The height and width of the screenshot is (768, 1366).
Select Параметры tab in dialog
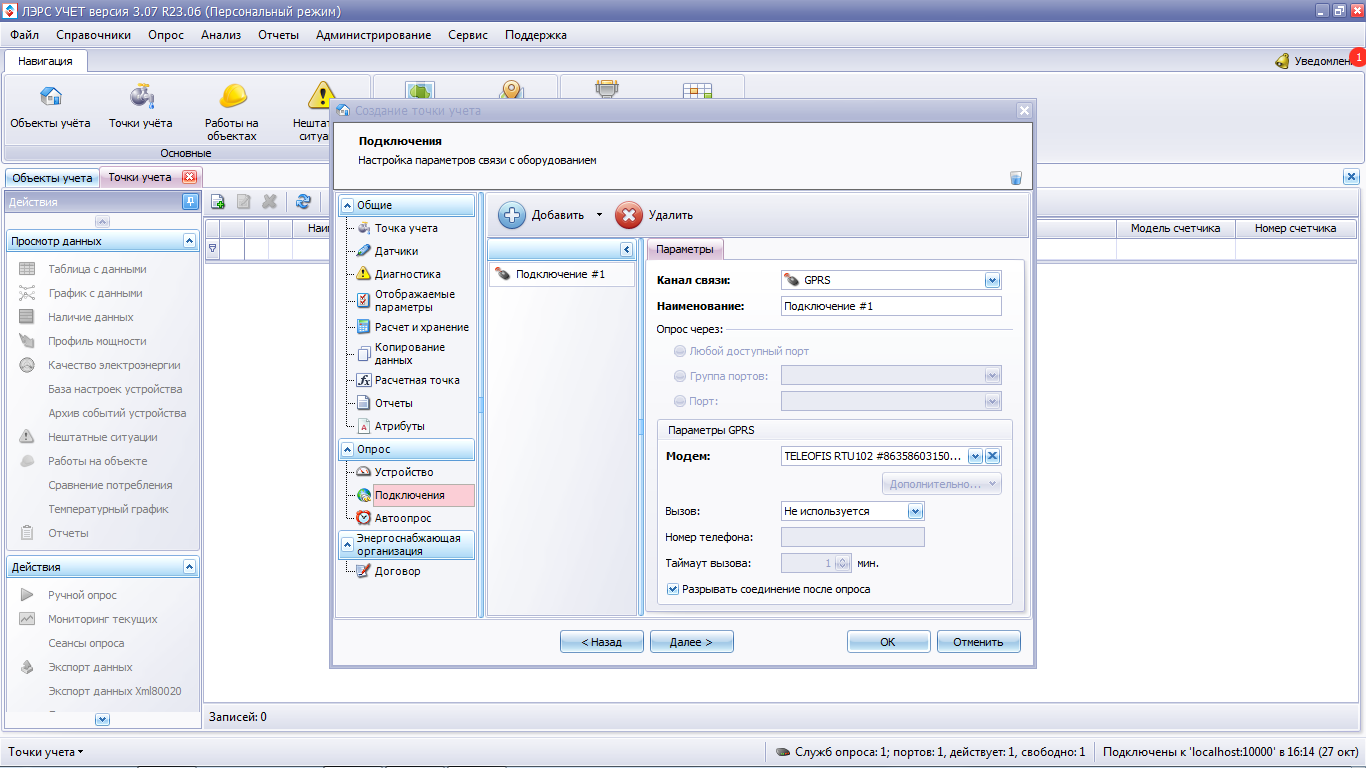point(685,249)
